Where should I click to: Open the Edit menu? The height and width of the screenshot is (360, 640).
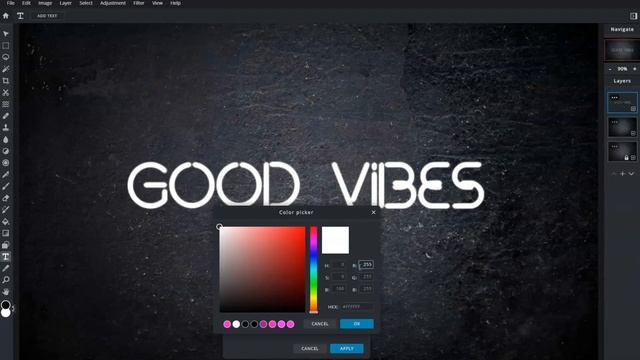(26, 3)
